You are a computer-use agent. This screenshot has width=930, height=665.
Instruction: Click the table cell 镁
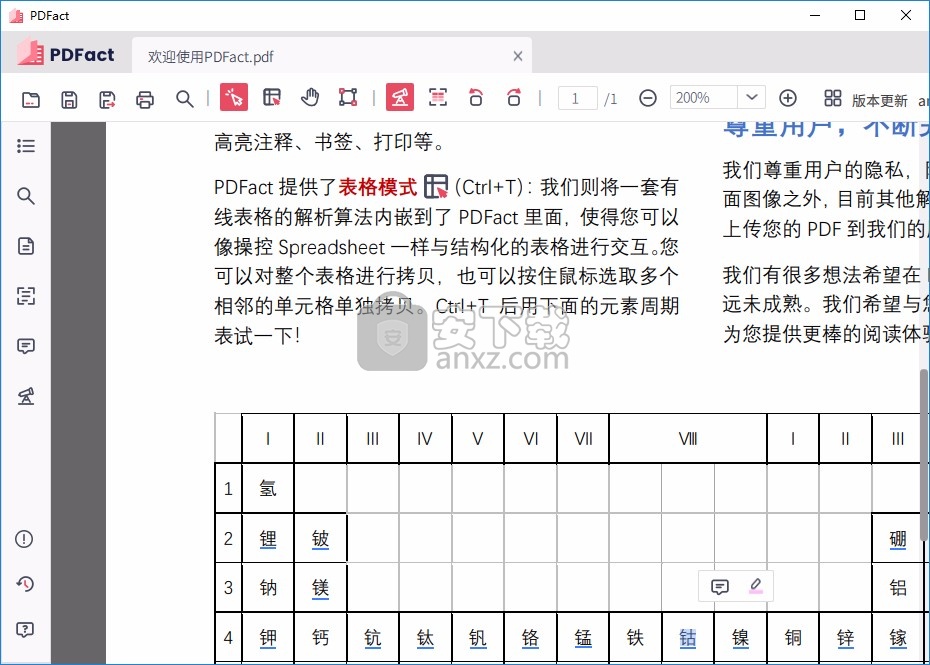coord(320,588)
